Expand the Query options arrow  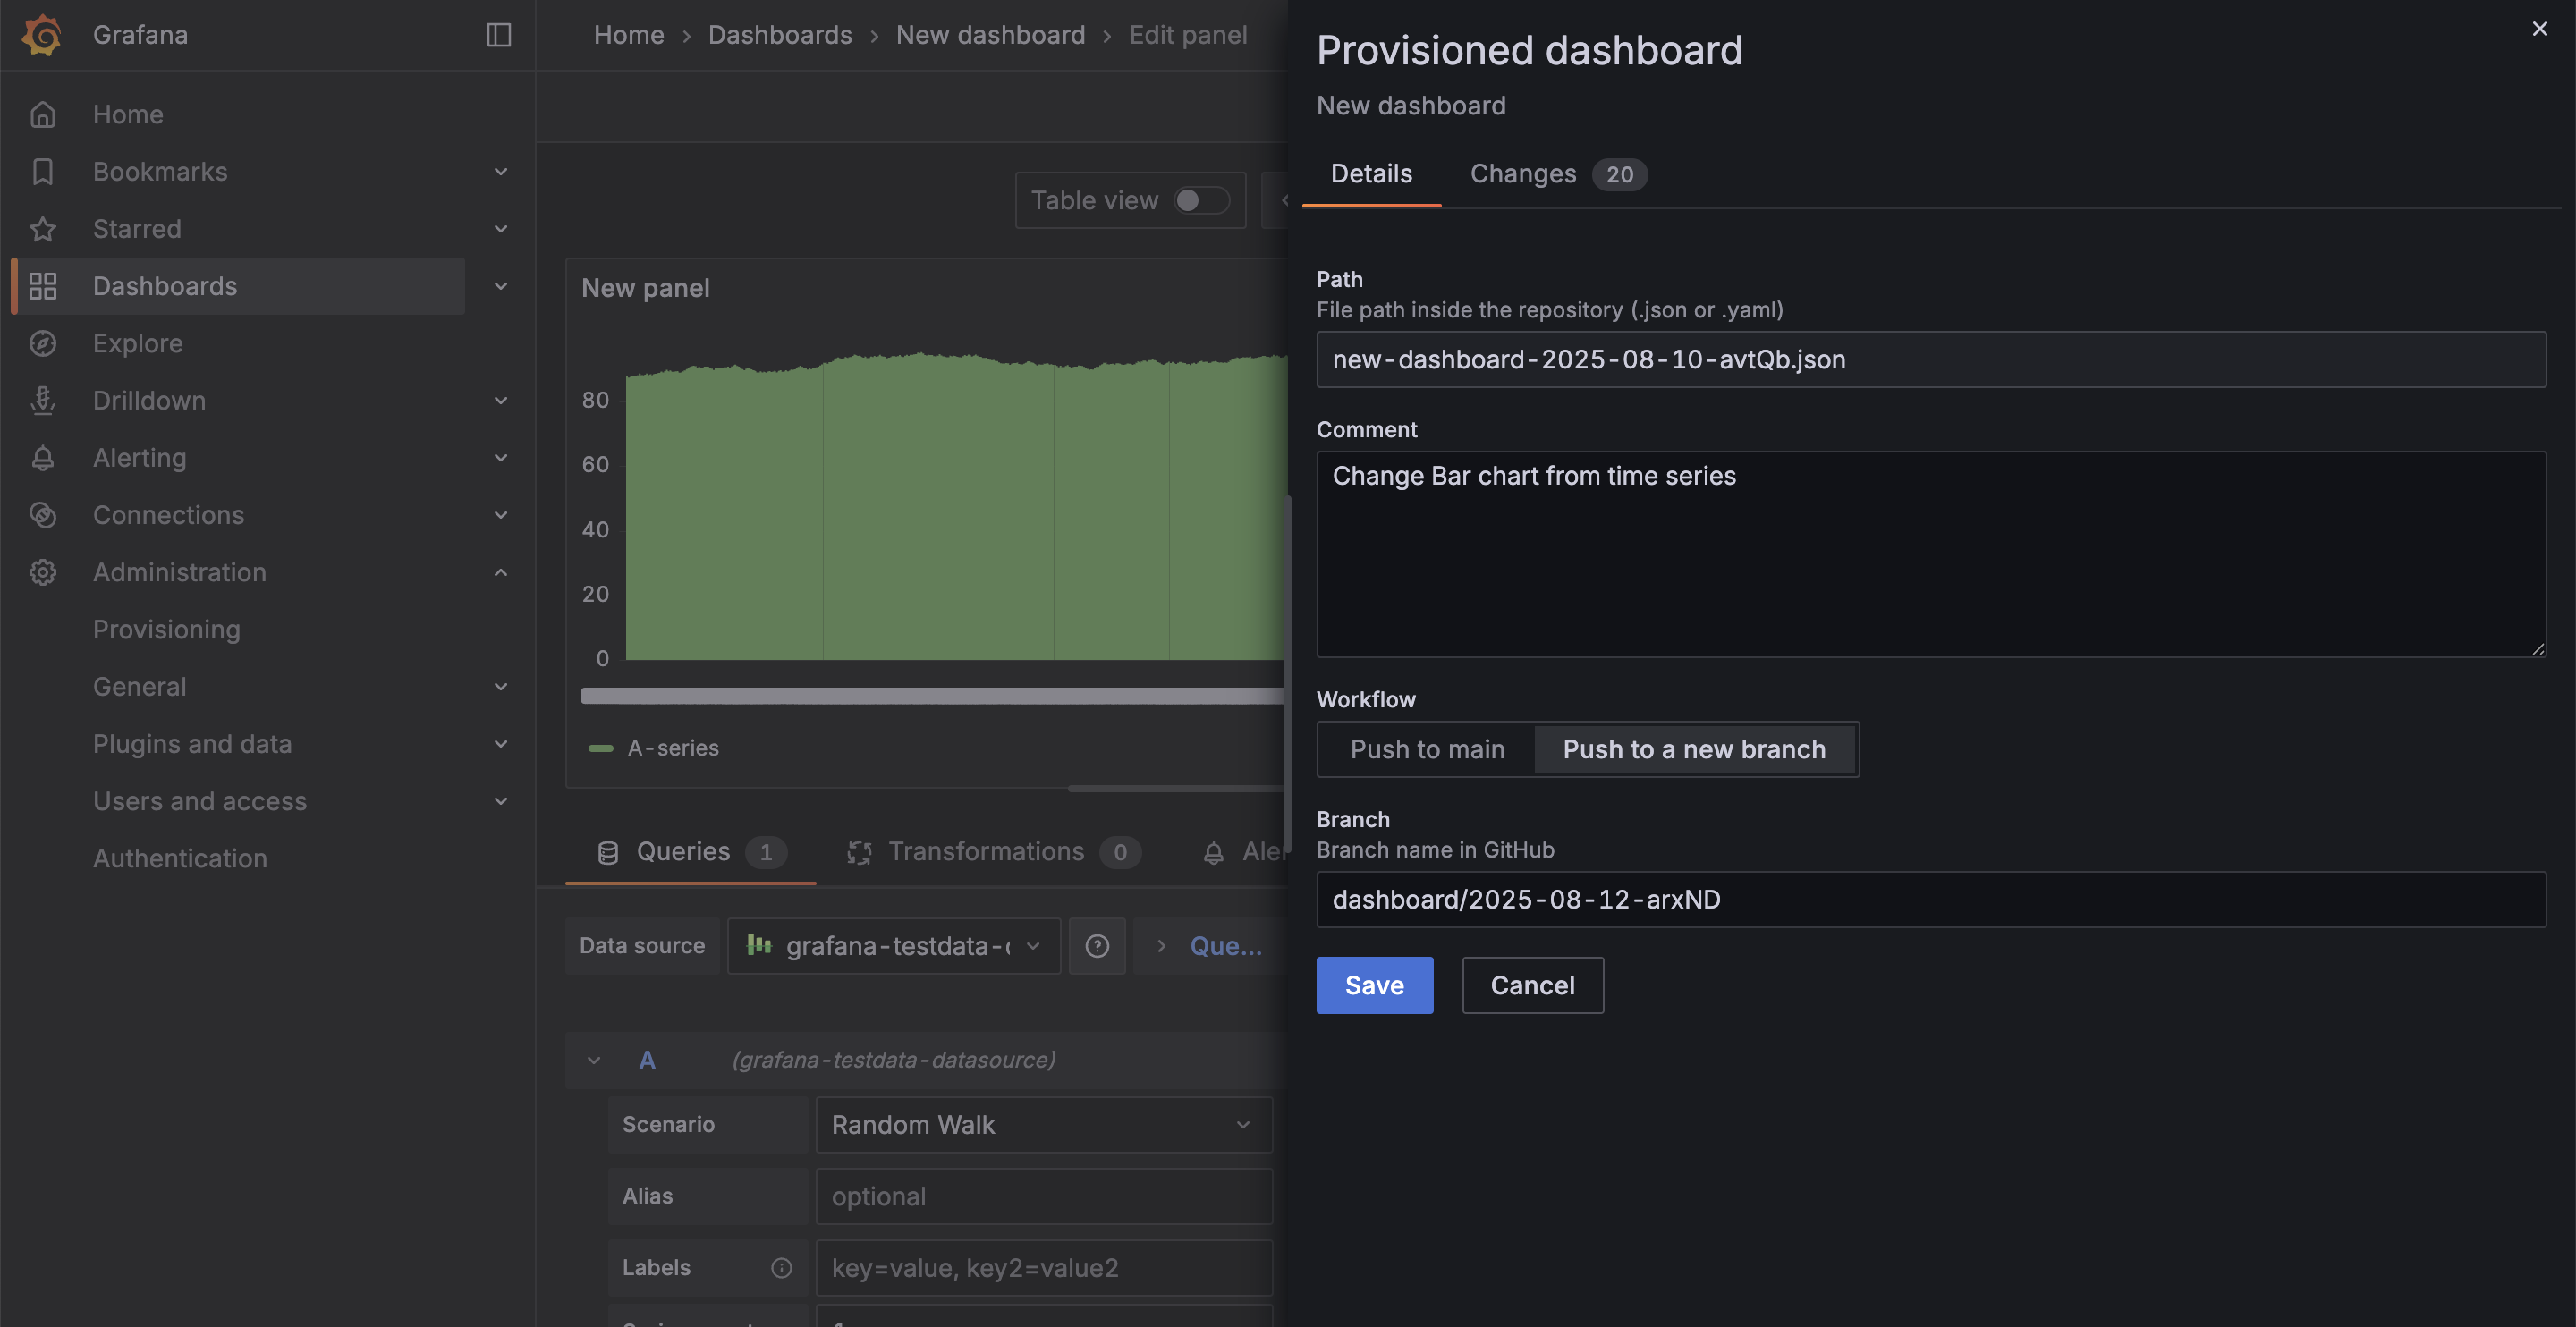pyautogui.click(x=1161, y=945)
